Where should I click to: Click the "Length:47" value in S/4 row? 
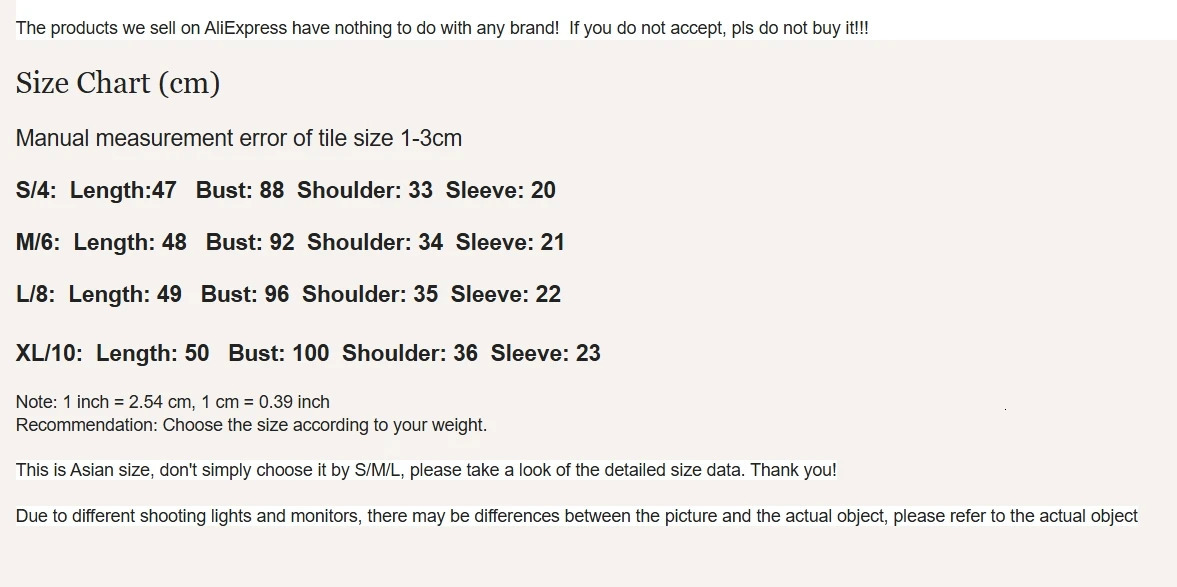123,190
